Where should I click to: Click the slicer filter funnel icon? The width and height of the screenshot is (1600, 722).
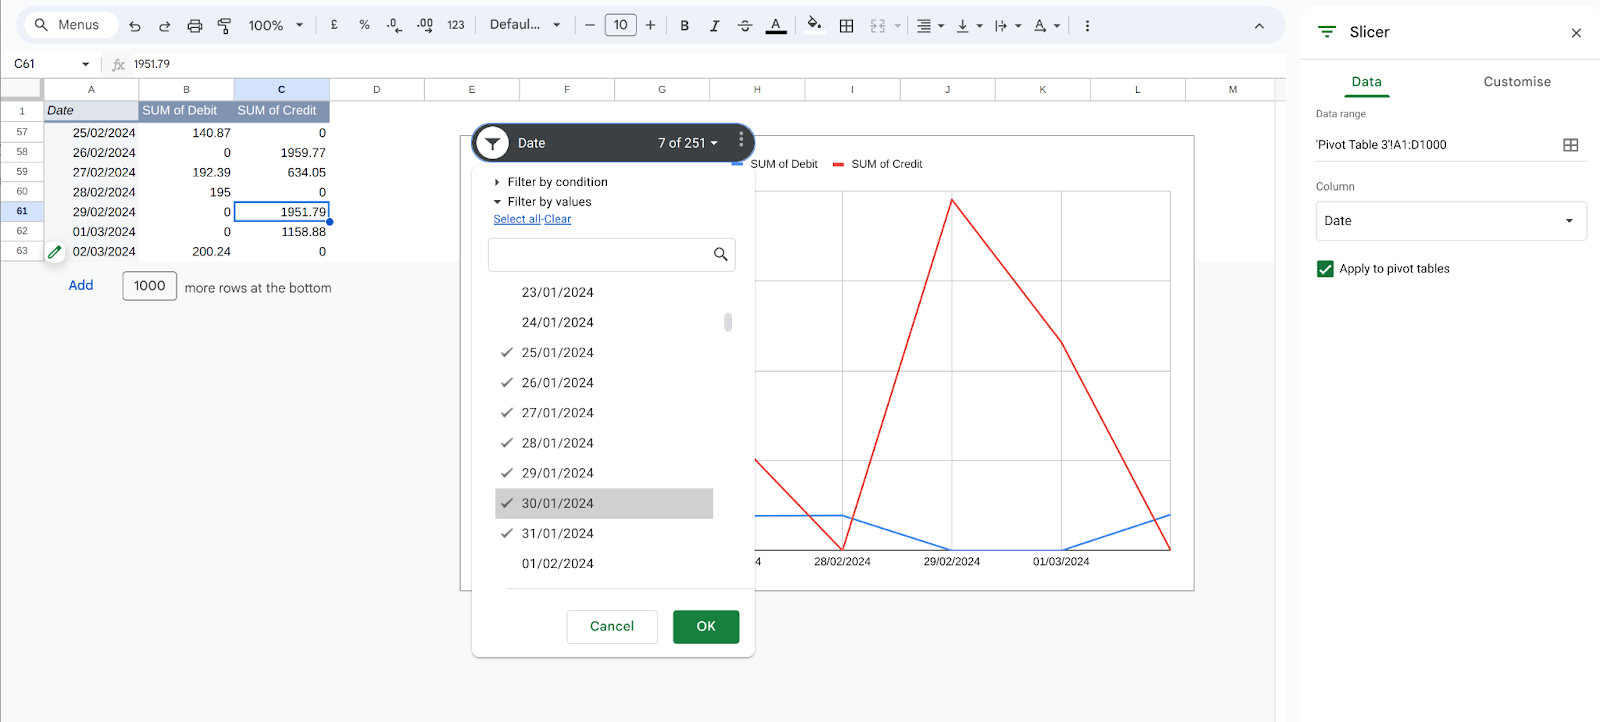coord(492,143)
